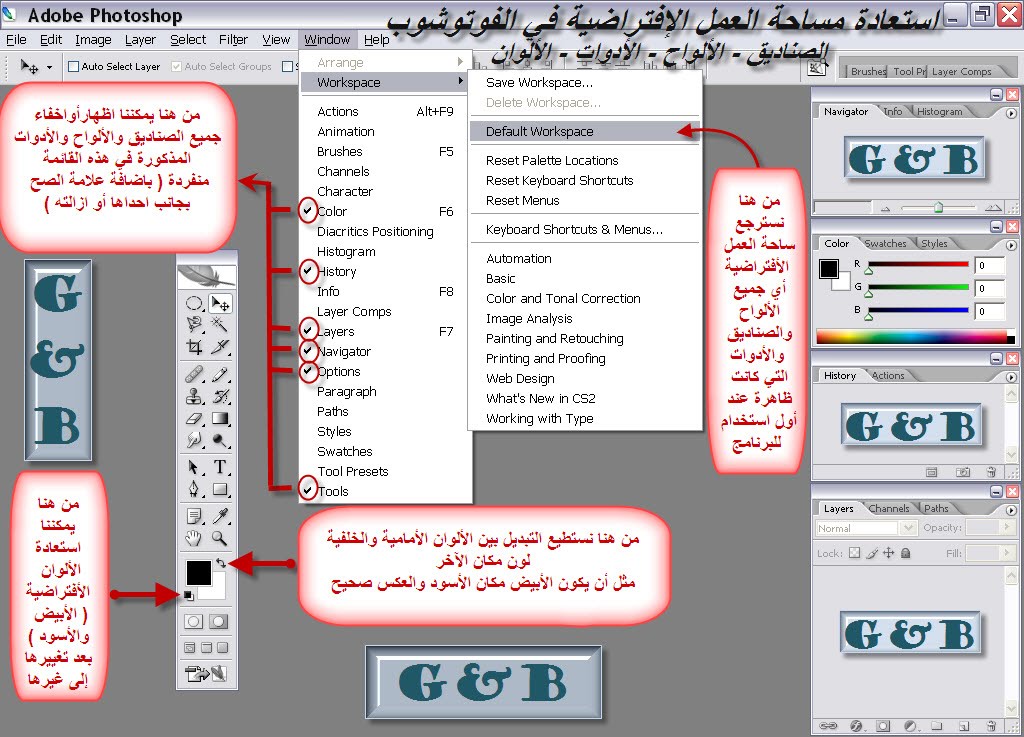
Task: Expand the Normal blend mode dropdown
Action: point(908,528)
